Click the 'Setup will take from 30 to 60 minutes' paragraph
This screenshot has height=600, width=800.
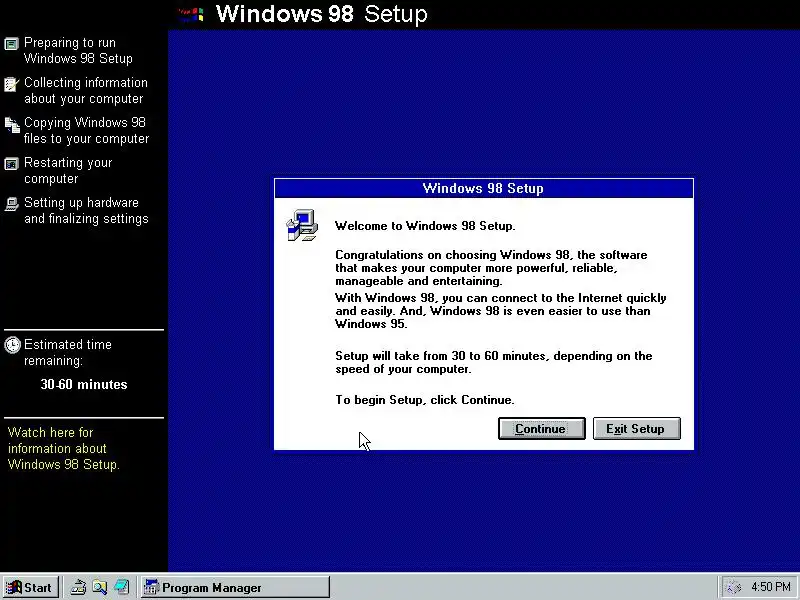click(x=493, y=362)
